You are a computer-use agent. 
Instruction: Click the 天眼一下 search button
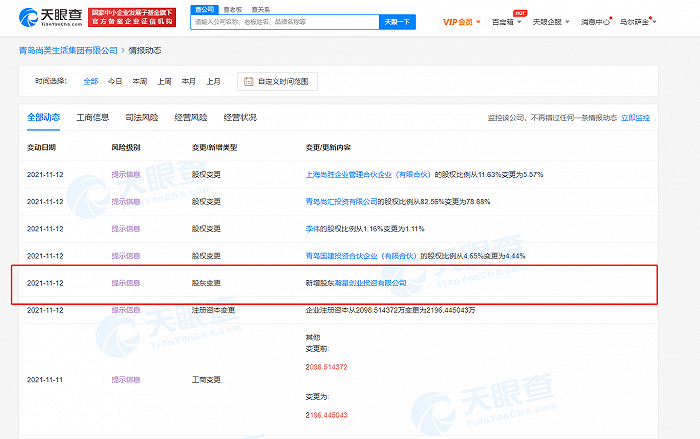(398, 21)
